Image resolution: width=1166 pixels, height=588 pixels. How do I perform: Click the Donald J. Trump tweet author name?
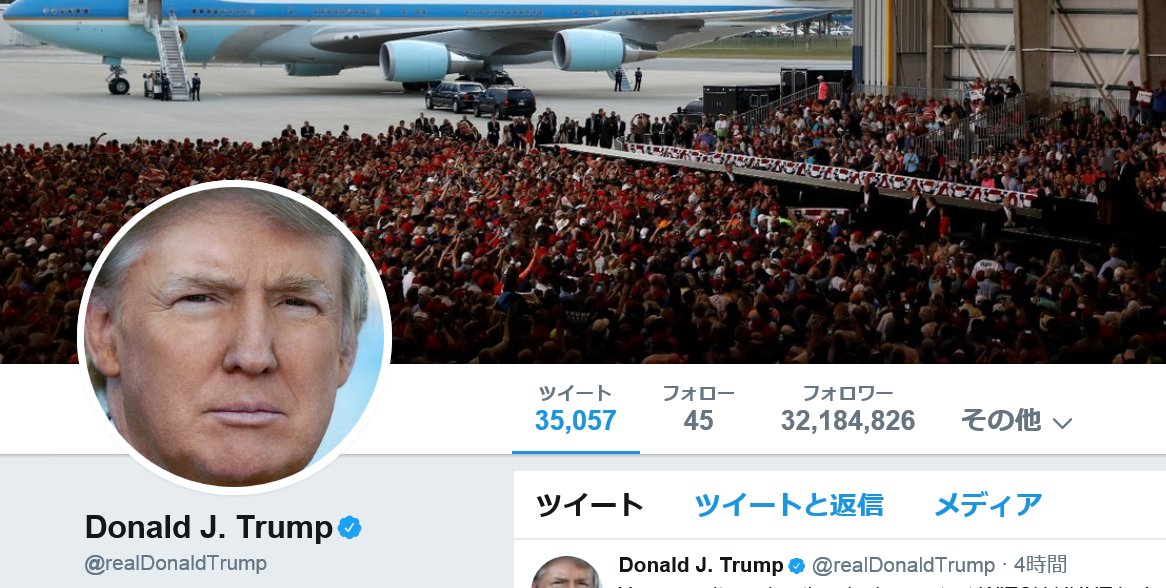700,565
